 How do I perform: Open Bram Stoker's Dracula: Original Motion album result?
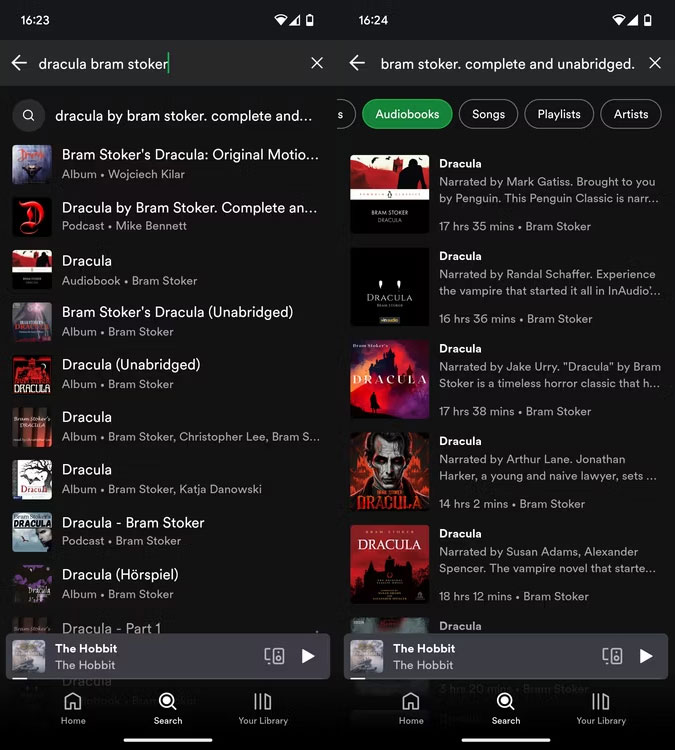pos(166,164)
